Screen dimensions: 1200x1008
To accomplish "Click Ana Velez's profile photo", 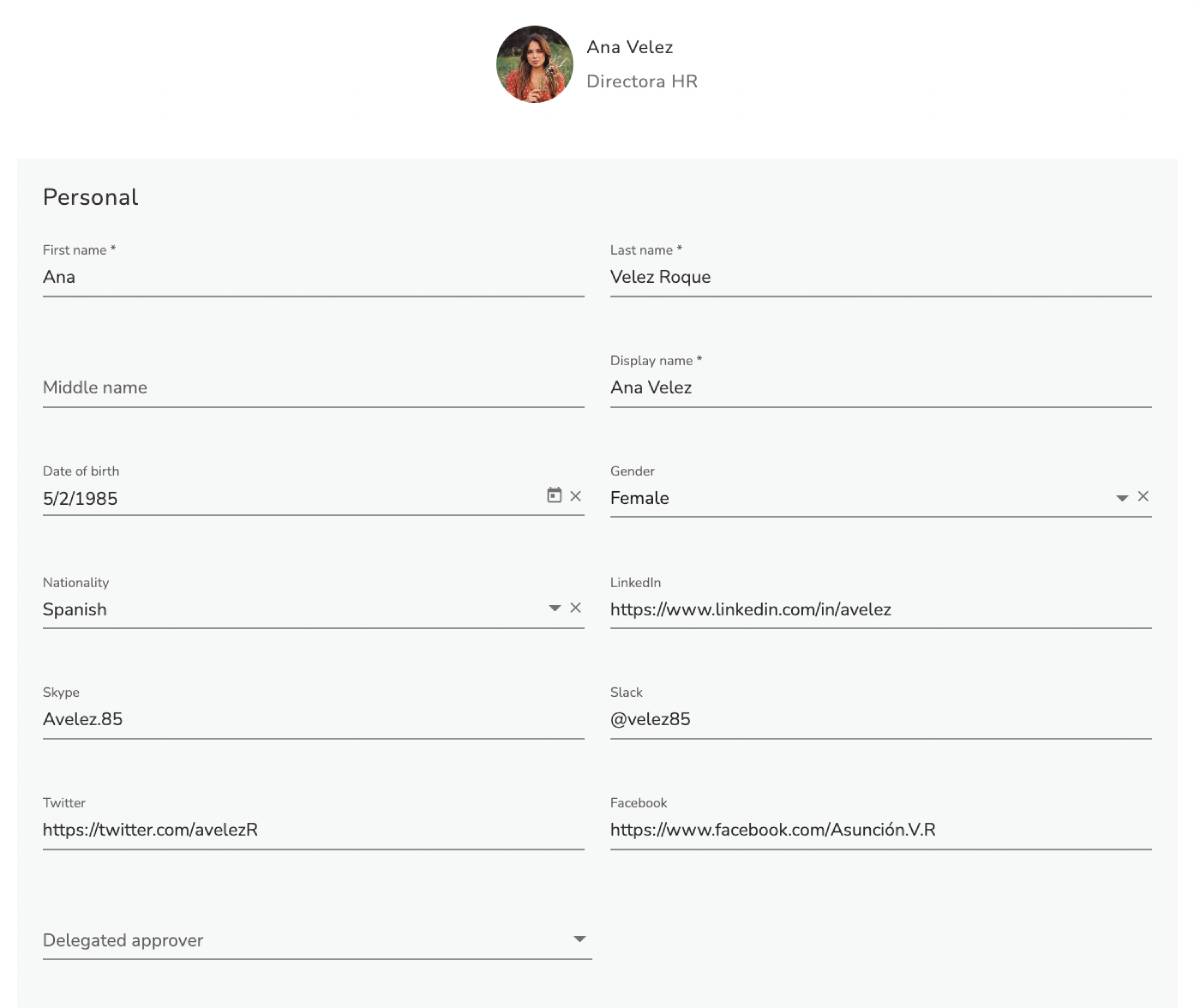I will 534,63.
